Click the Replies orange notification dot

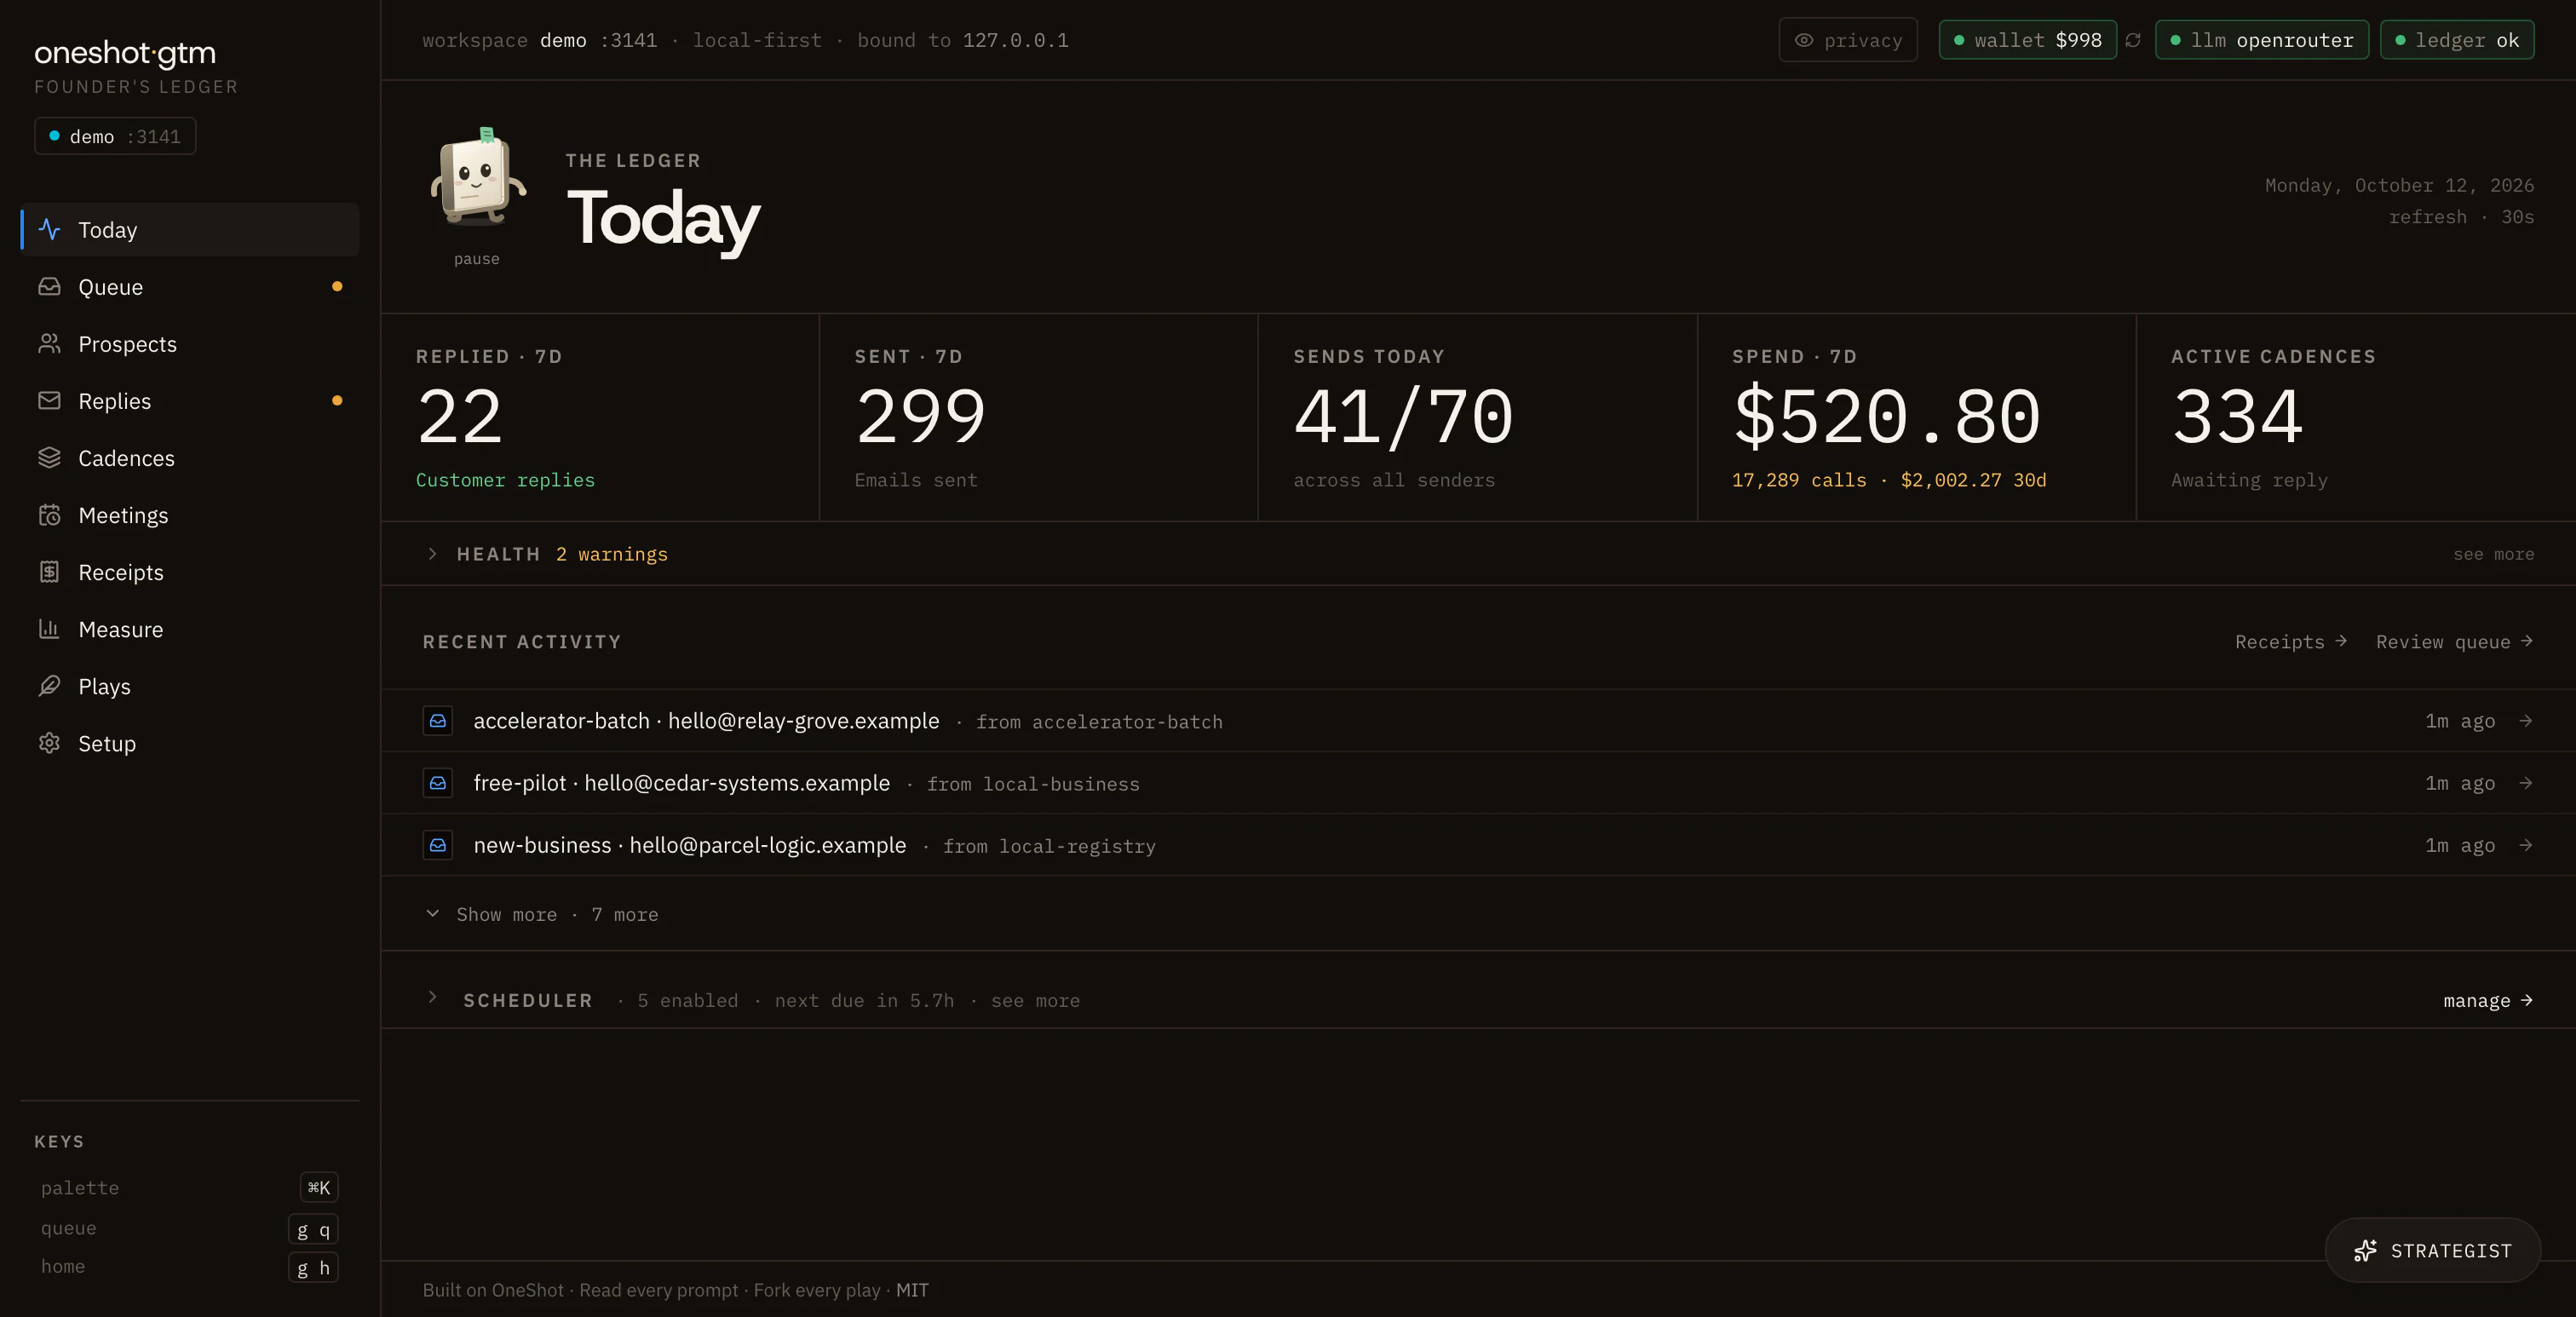coord(337,400)
